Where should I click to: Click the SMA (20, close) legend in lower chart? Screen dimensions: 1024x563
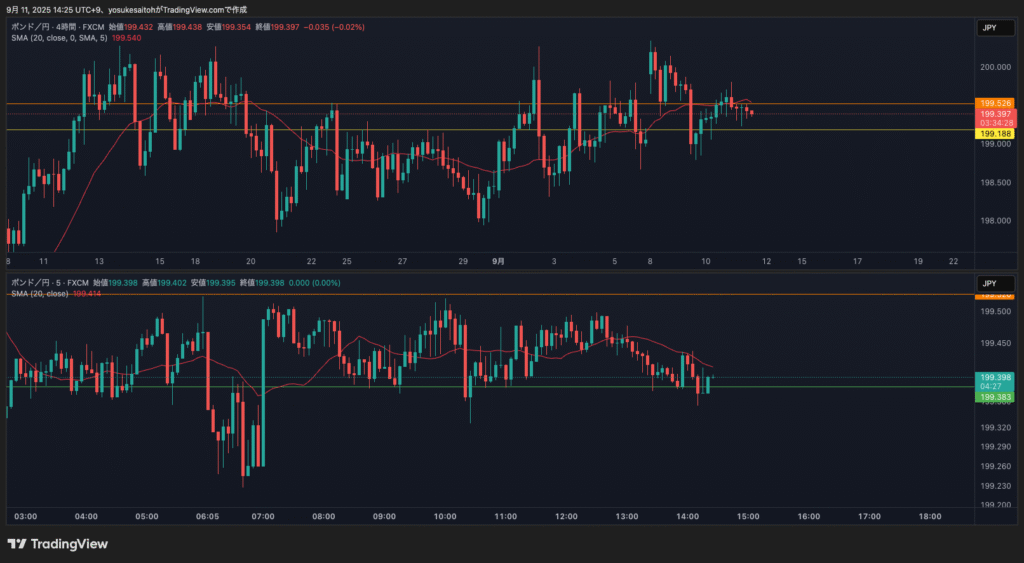[x=40, y=293]
